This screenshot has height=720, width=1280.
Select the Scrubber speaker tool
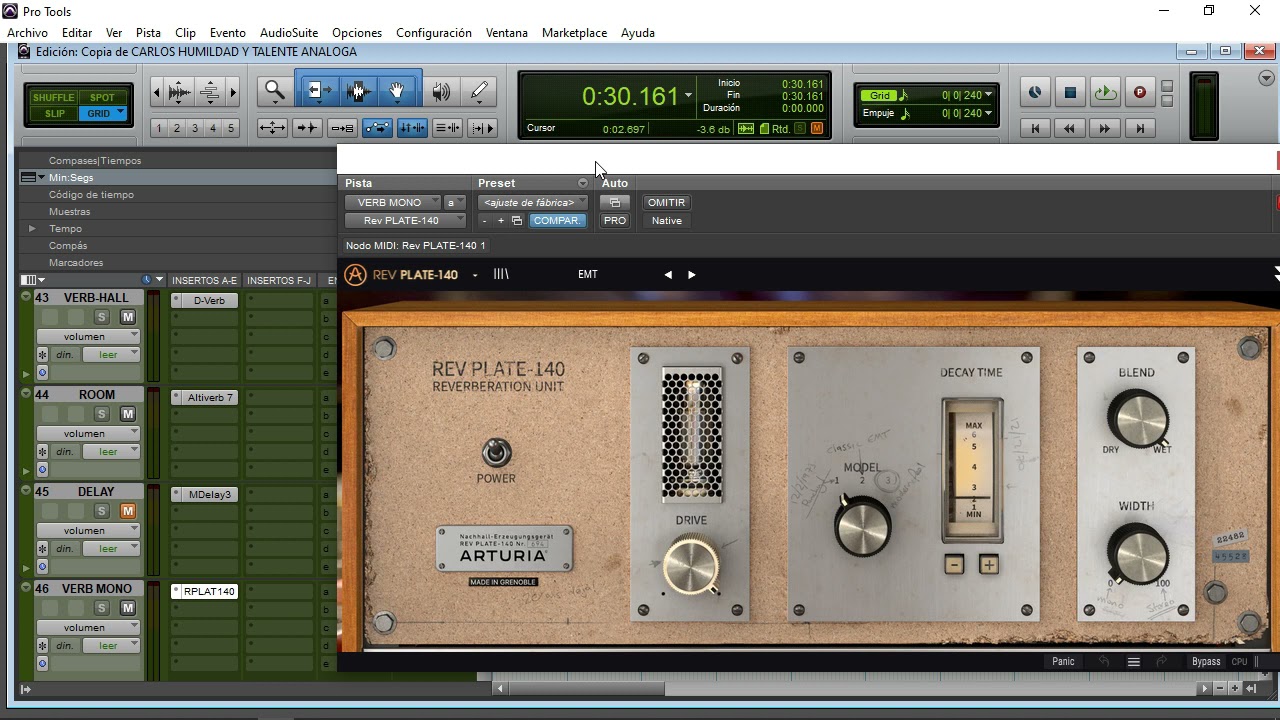click(441, 92)
